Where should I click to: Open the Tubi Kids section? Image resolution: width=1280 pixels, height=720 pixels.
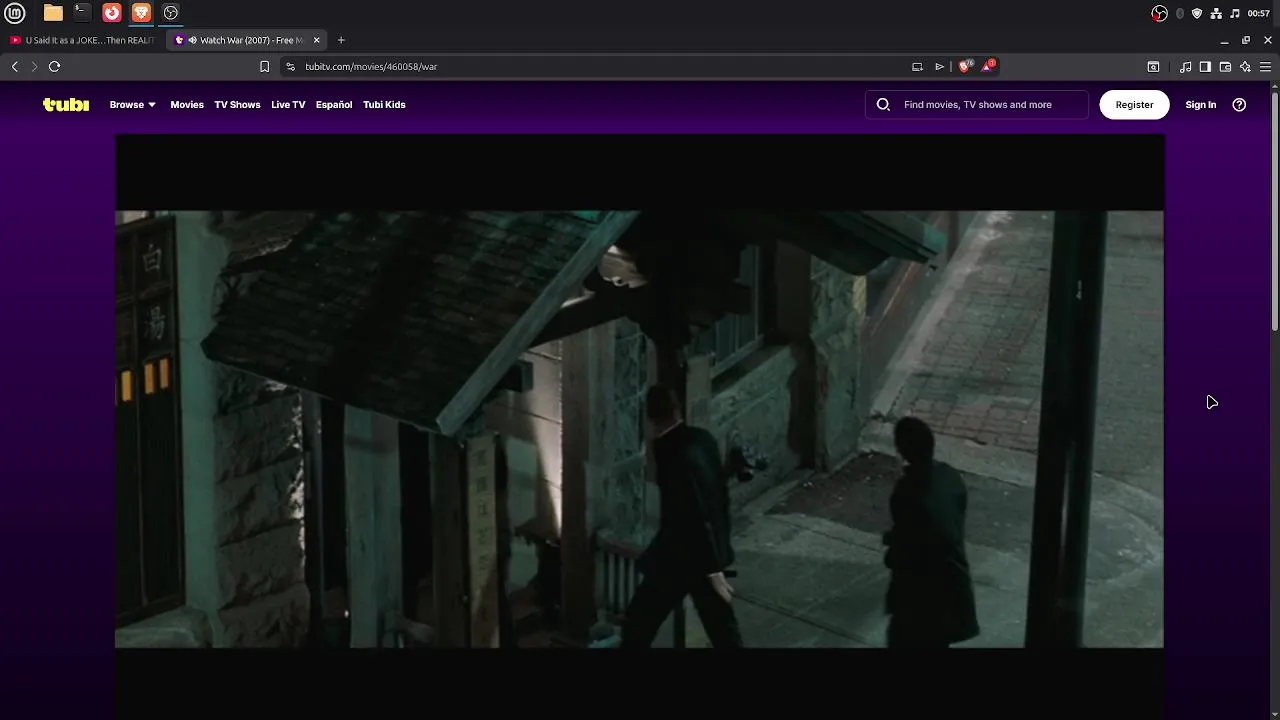coord(384,105)
